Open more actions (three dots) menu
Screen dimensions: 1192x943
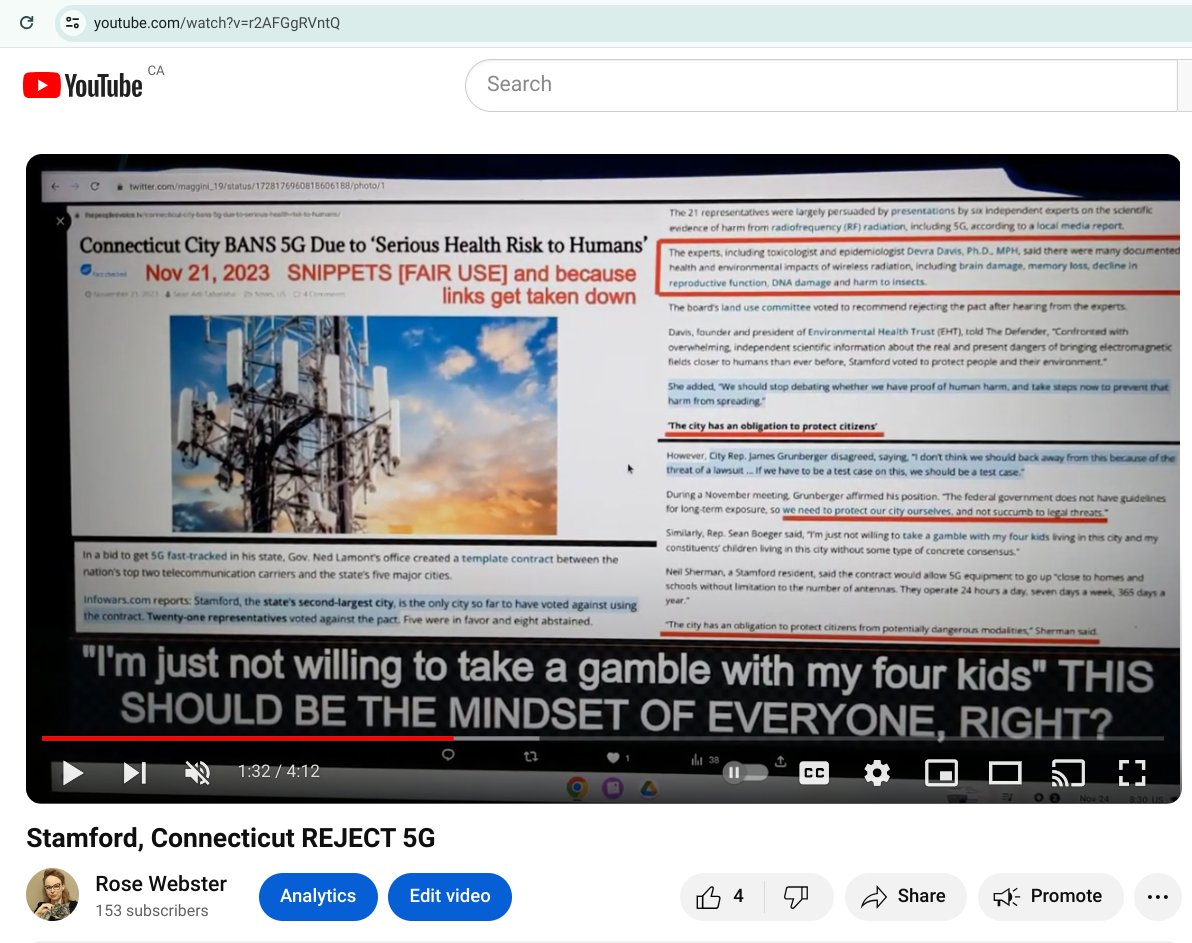click(1157, 897)
